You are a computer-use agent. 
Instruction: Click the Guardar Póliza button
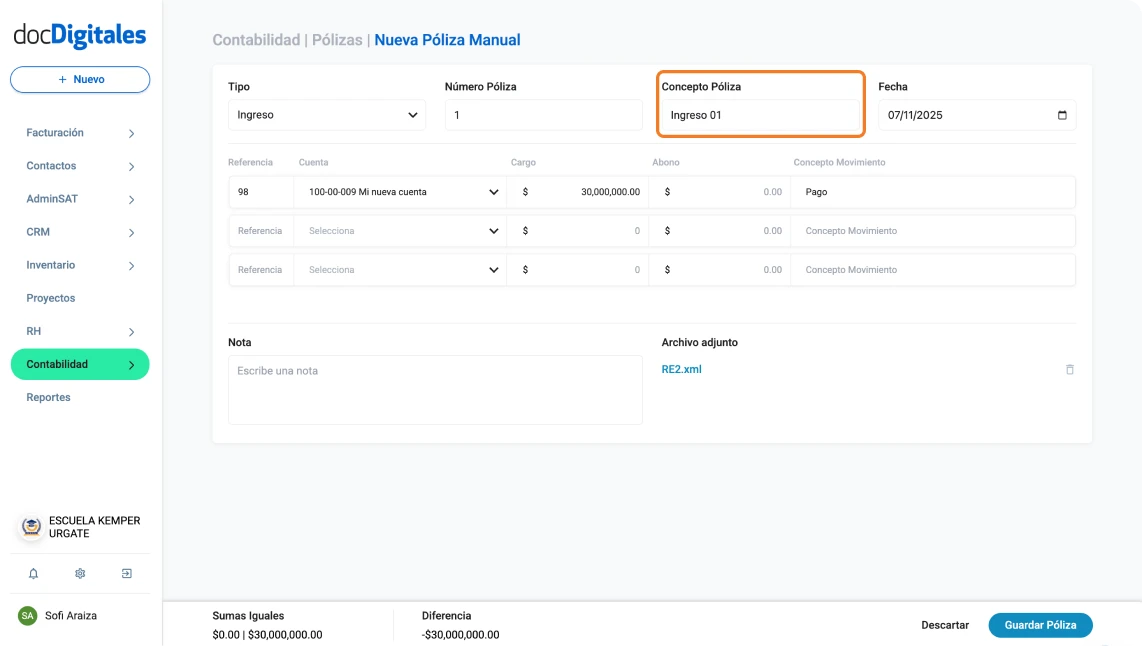1040,625
